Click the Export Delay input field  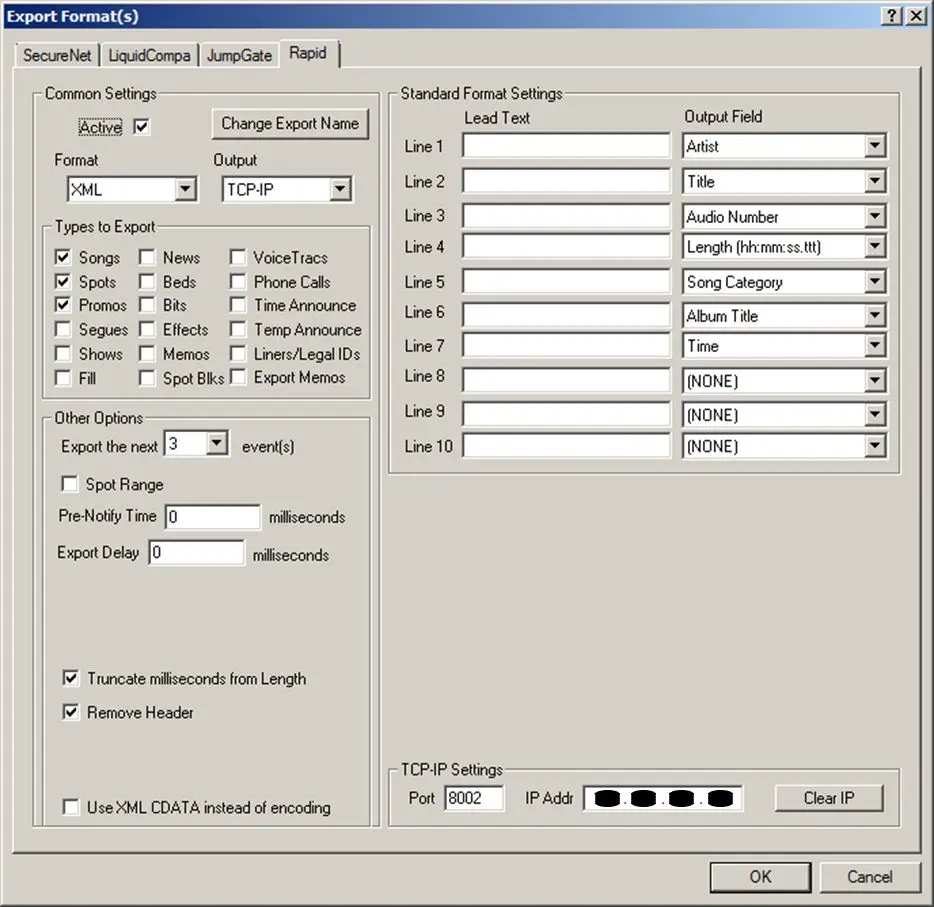(197, 552)
